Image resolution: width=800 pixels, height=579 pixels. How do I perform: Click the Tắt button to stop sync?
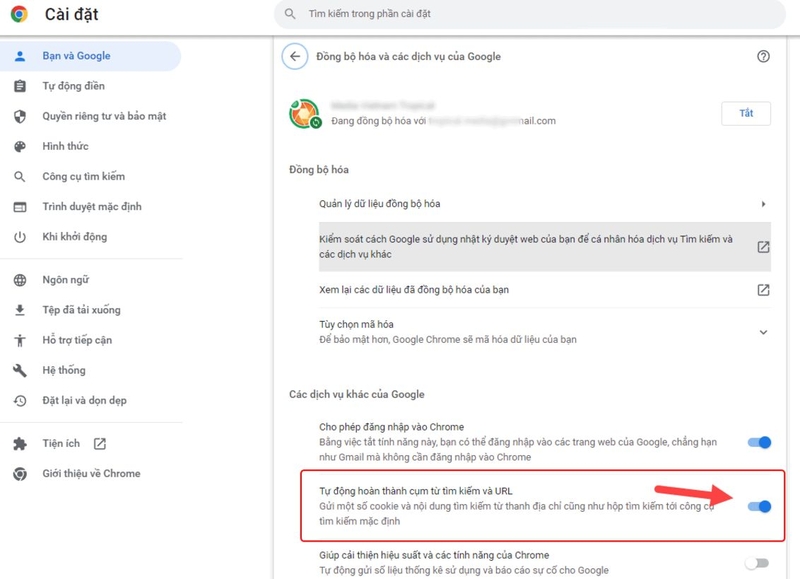pos(745,113)
